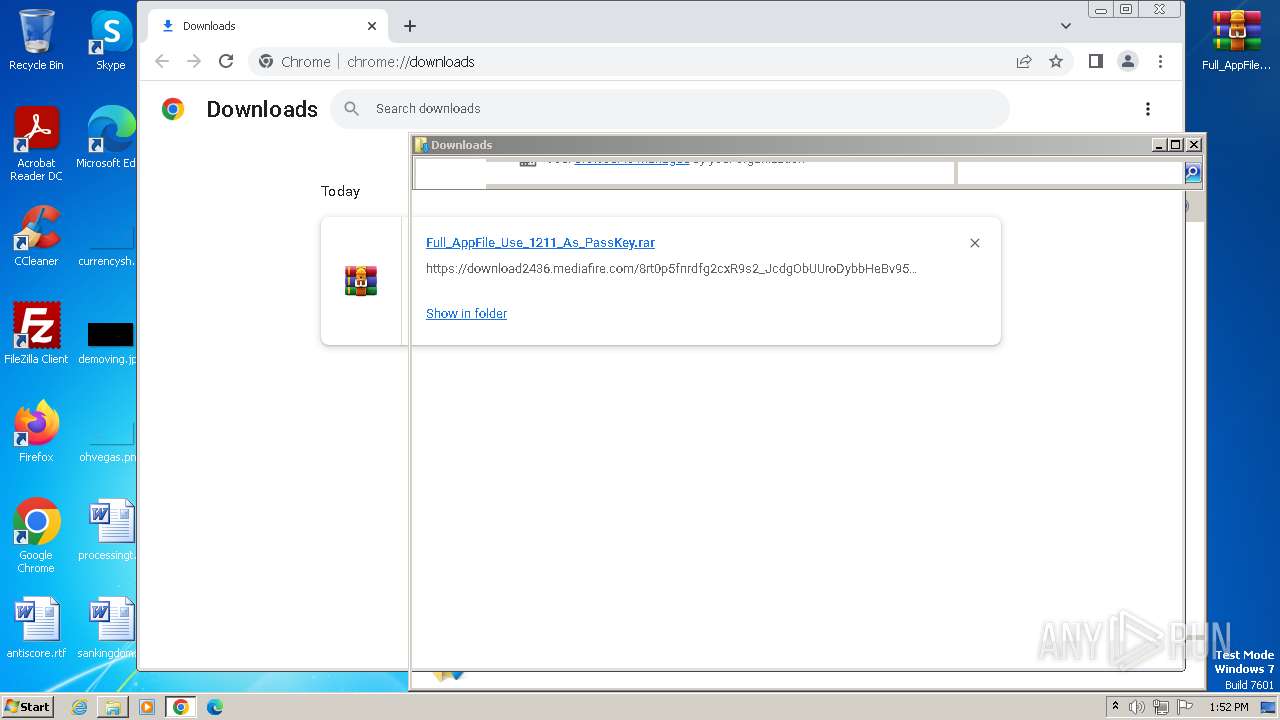Reload the chrome://downloads page
The image size is (1280, 720).
pyautogui.click(x=226, y=61)
